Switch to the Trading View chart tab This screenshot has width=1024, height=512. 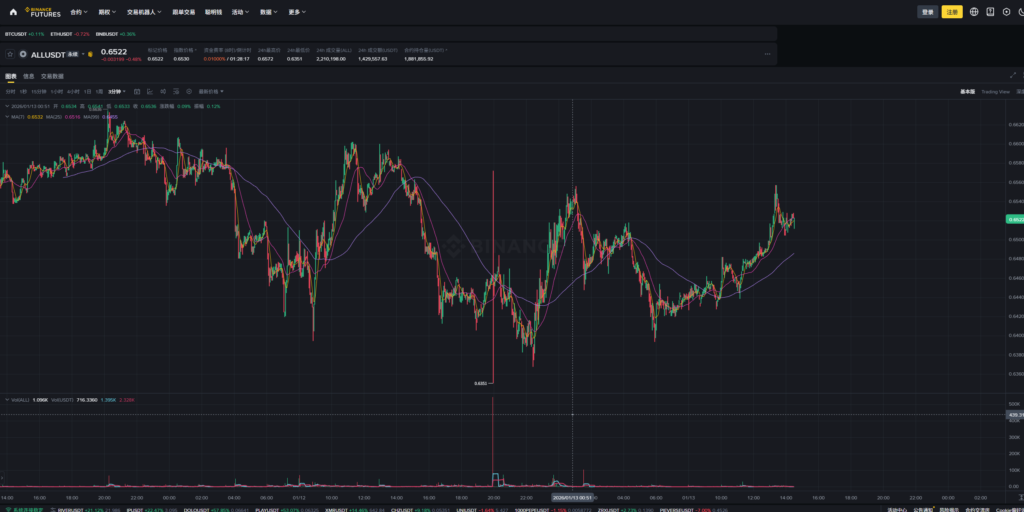pos(995,91)
